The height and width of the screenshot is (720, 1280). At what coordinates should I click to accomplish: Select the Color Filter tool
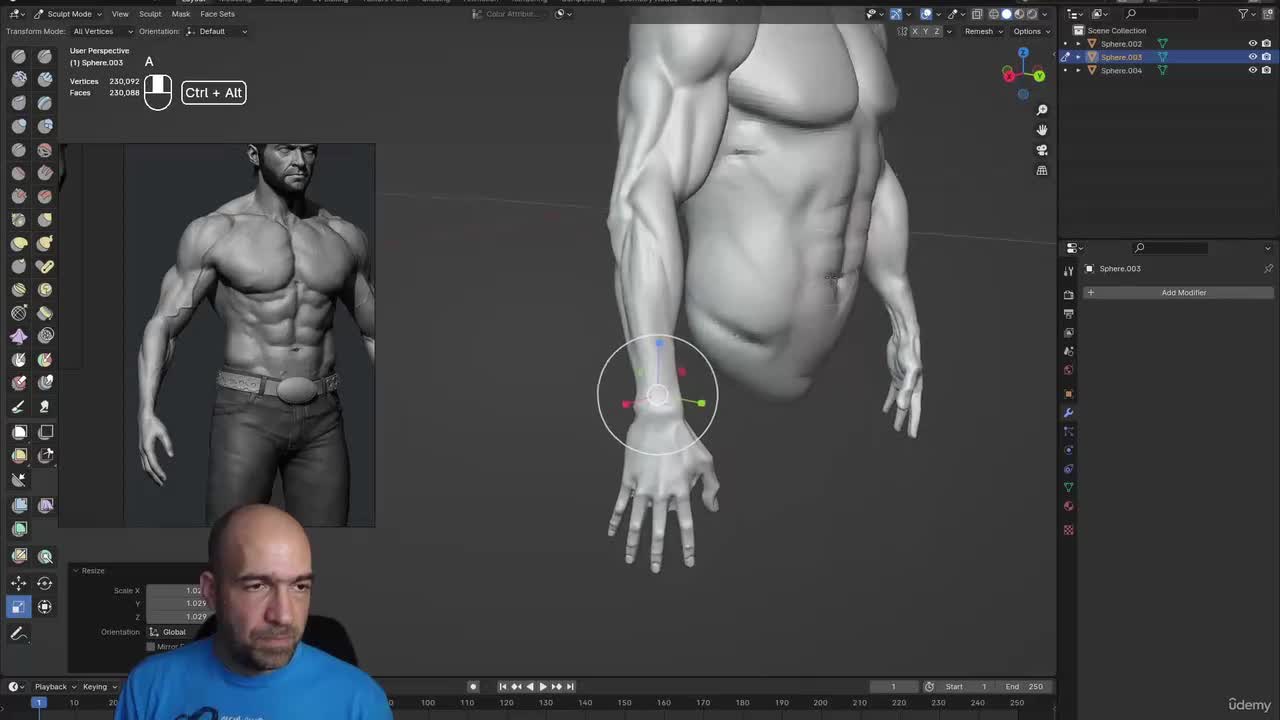pos(19,529)
